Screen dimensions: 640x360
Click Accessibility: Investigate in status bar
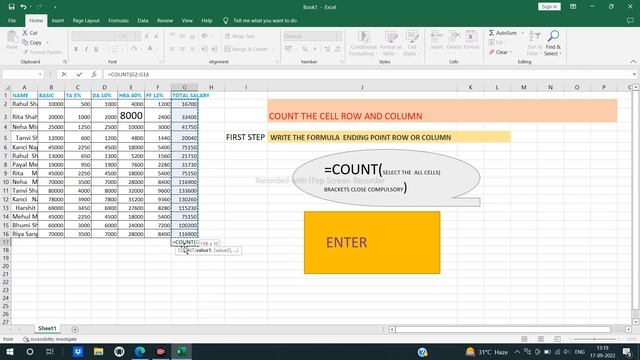[50, 339]
